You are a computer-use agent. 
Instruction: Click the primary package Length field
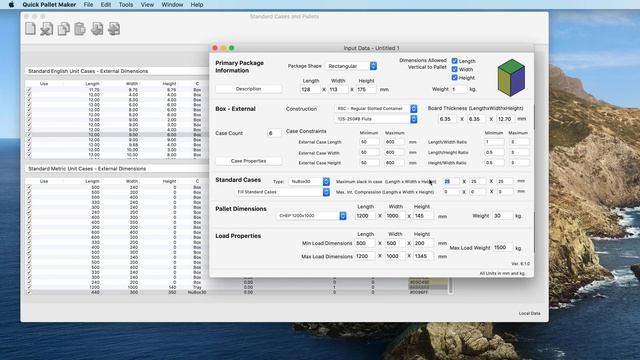[x=310, y=89]
